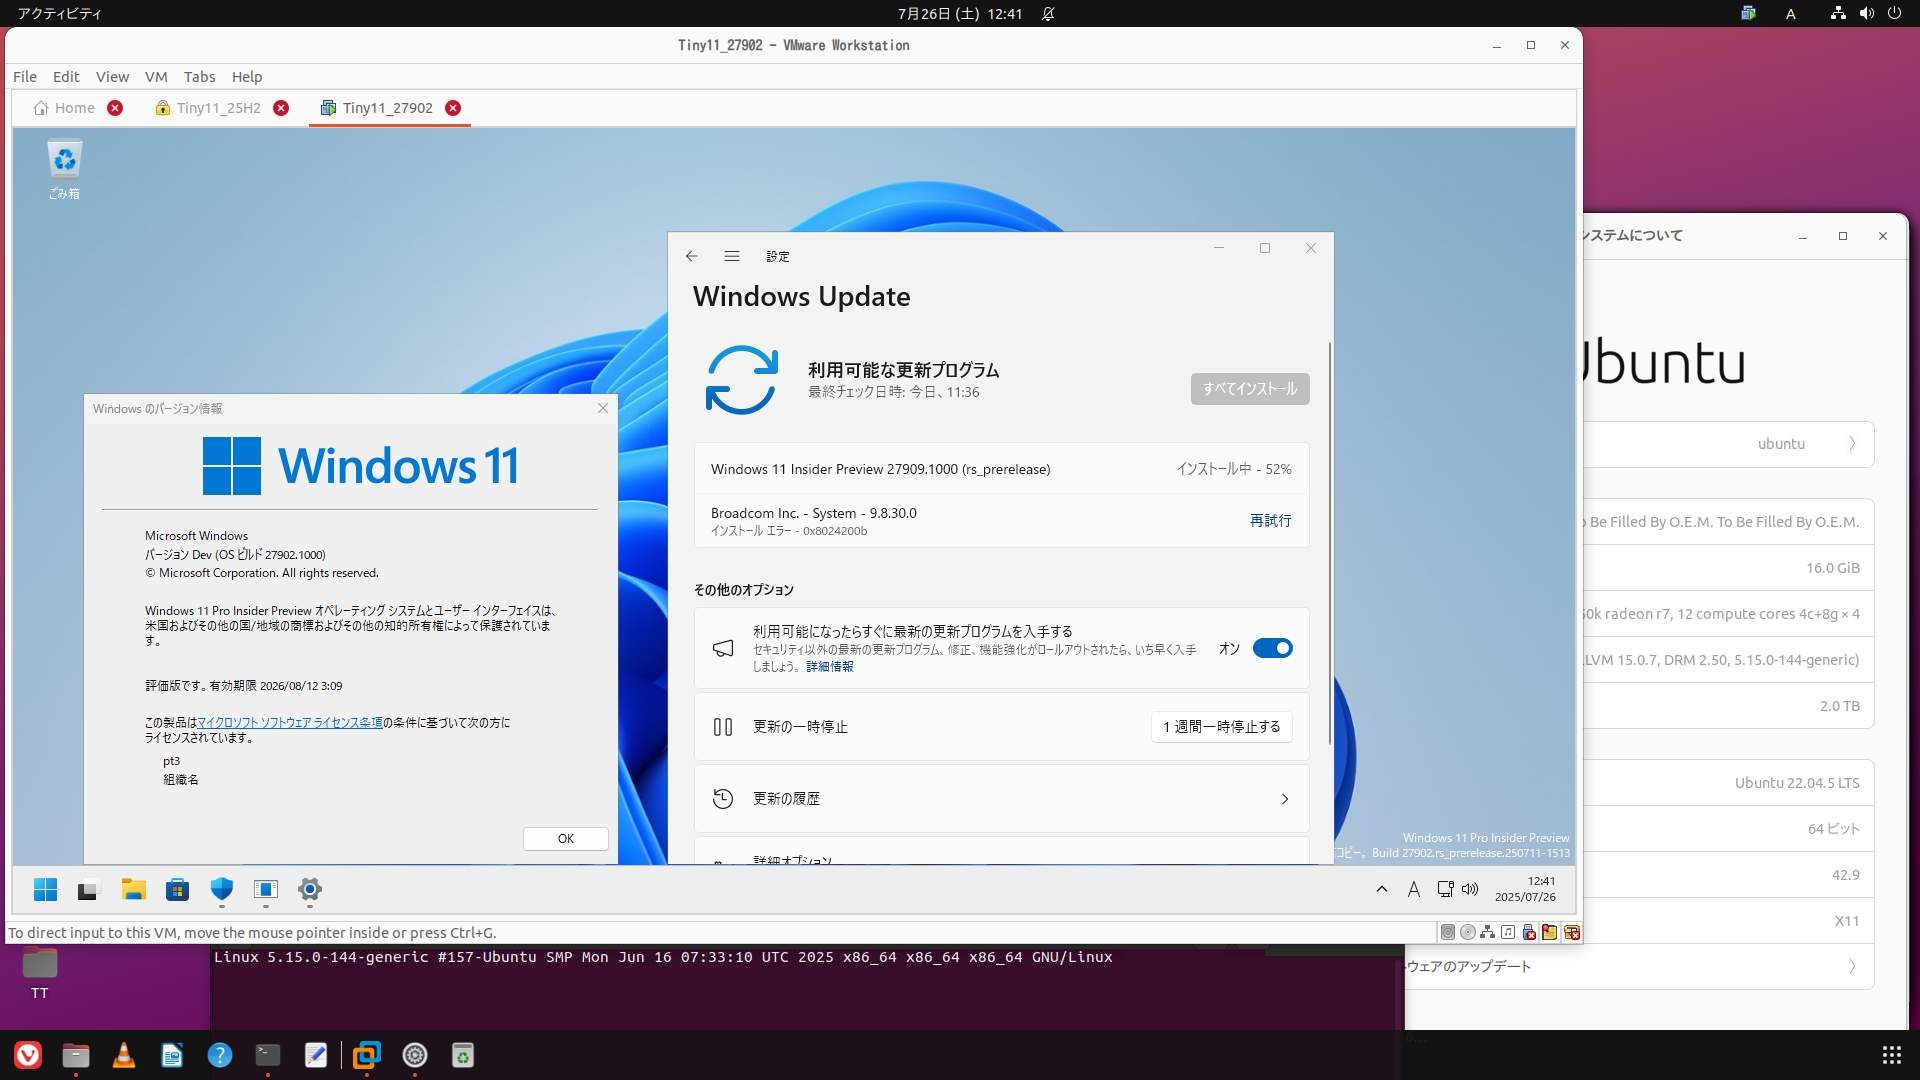Click VMware sound card status icon
This screenshot has height=1080, width=1920.
[1508, 932]
